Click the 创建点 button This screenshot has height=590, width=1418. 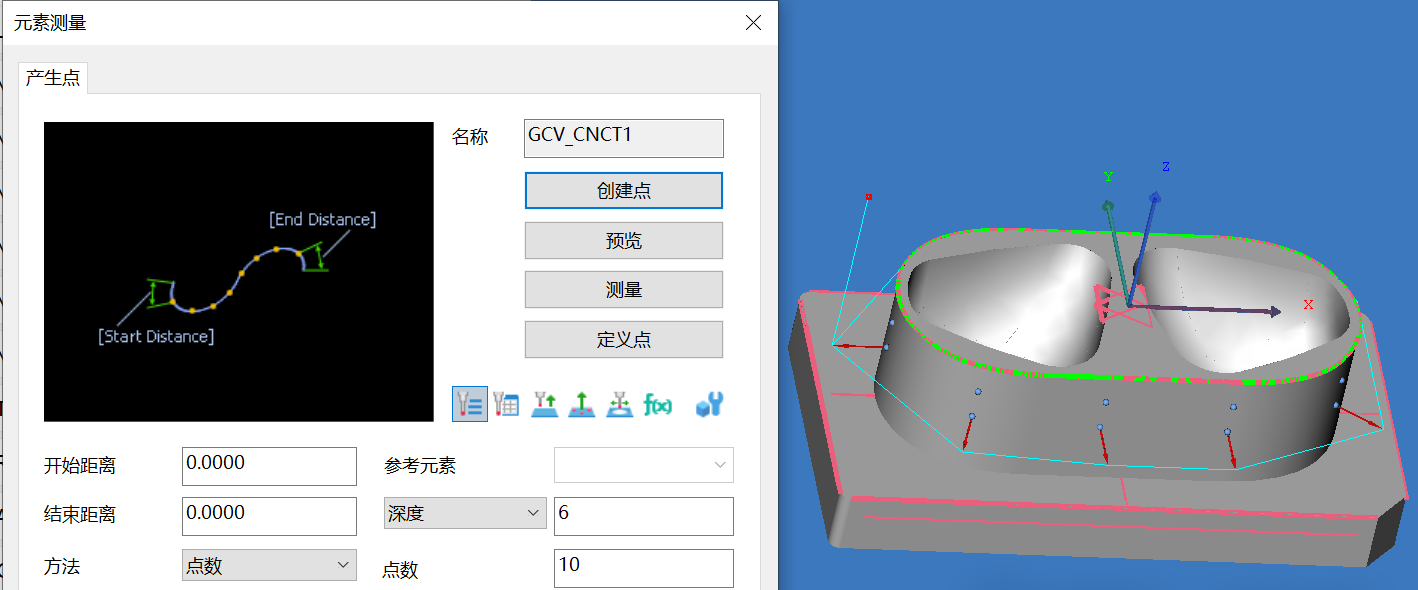623,190
